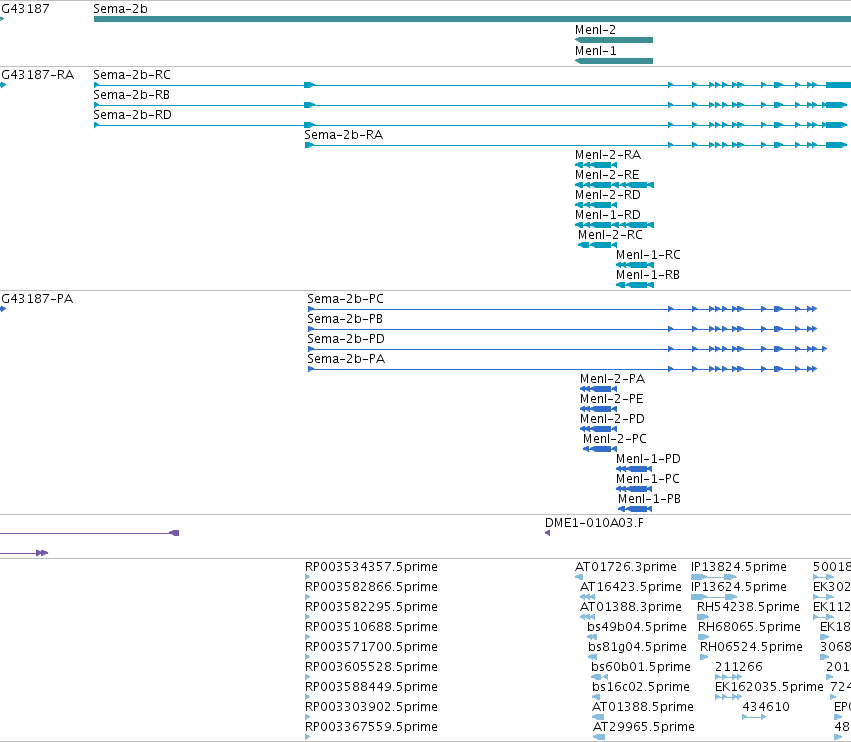Viewport: 851px width, 742px height.
Task: Select IP13624.5prime EST label
Action: [x=739, y=587]
